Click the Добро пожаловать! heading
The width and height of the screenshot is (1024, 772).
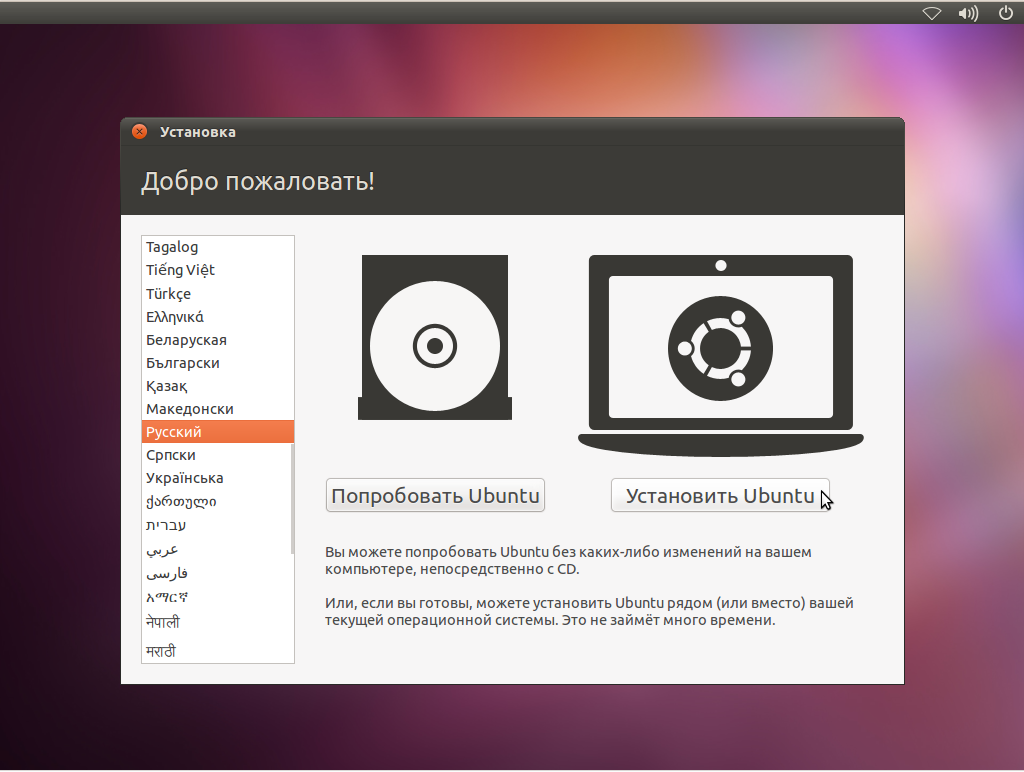tap(258, 181)
